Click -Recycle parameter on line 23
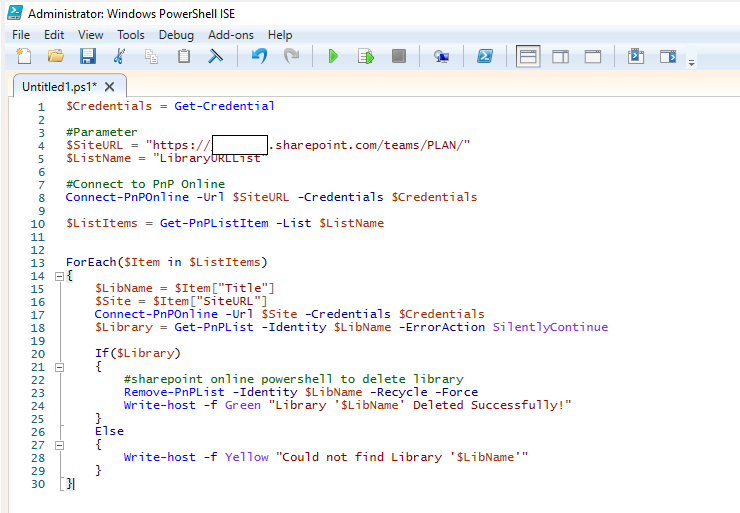Viewport: 740px width, 513px height. point(398,392)
